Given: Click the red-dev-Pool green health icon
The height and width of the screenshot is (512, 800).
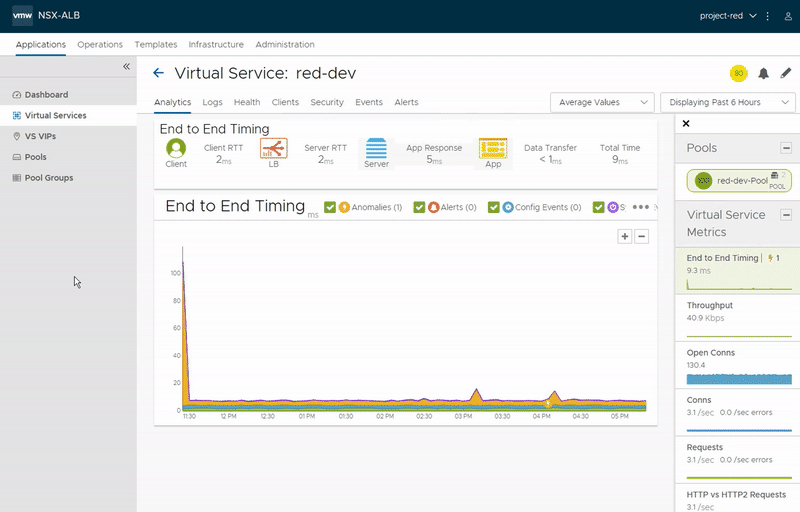Looking at the screenshot, I should 703,181.
